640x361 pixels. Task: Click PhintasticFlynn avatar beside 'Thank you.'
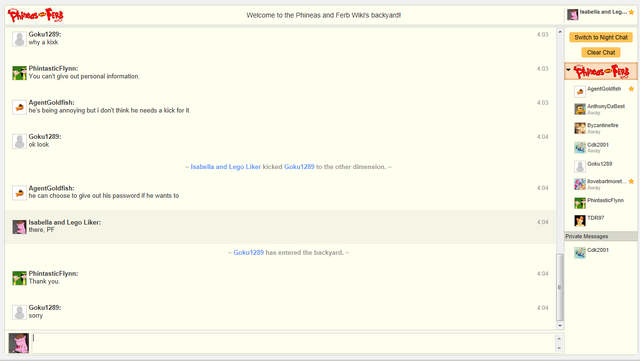coord(19,278)
